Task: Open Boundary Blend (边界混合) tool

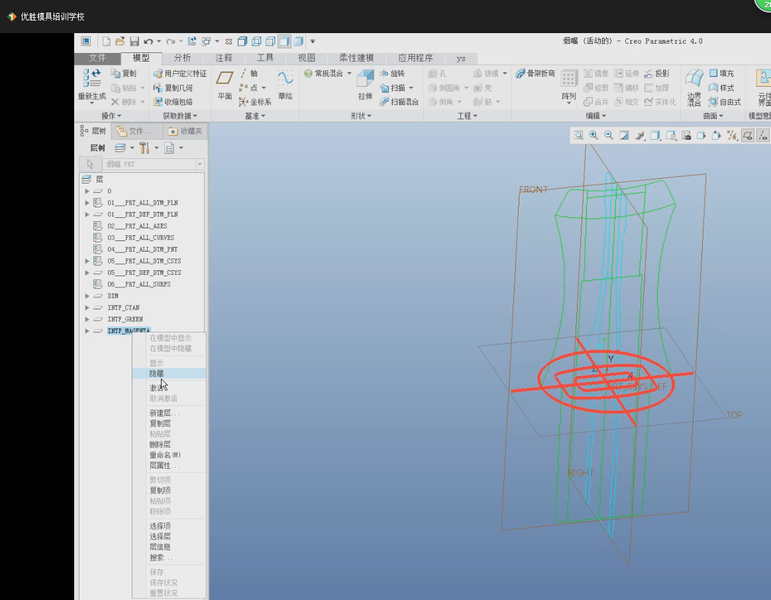Action: pos(694,88)
